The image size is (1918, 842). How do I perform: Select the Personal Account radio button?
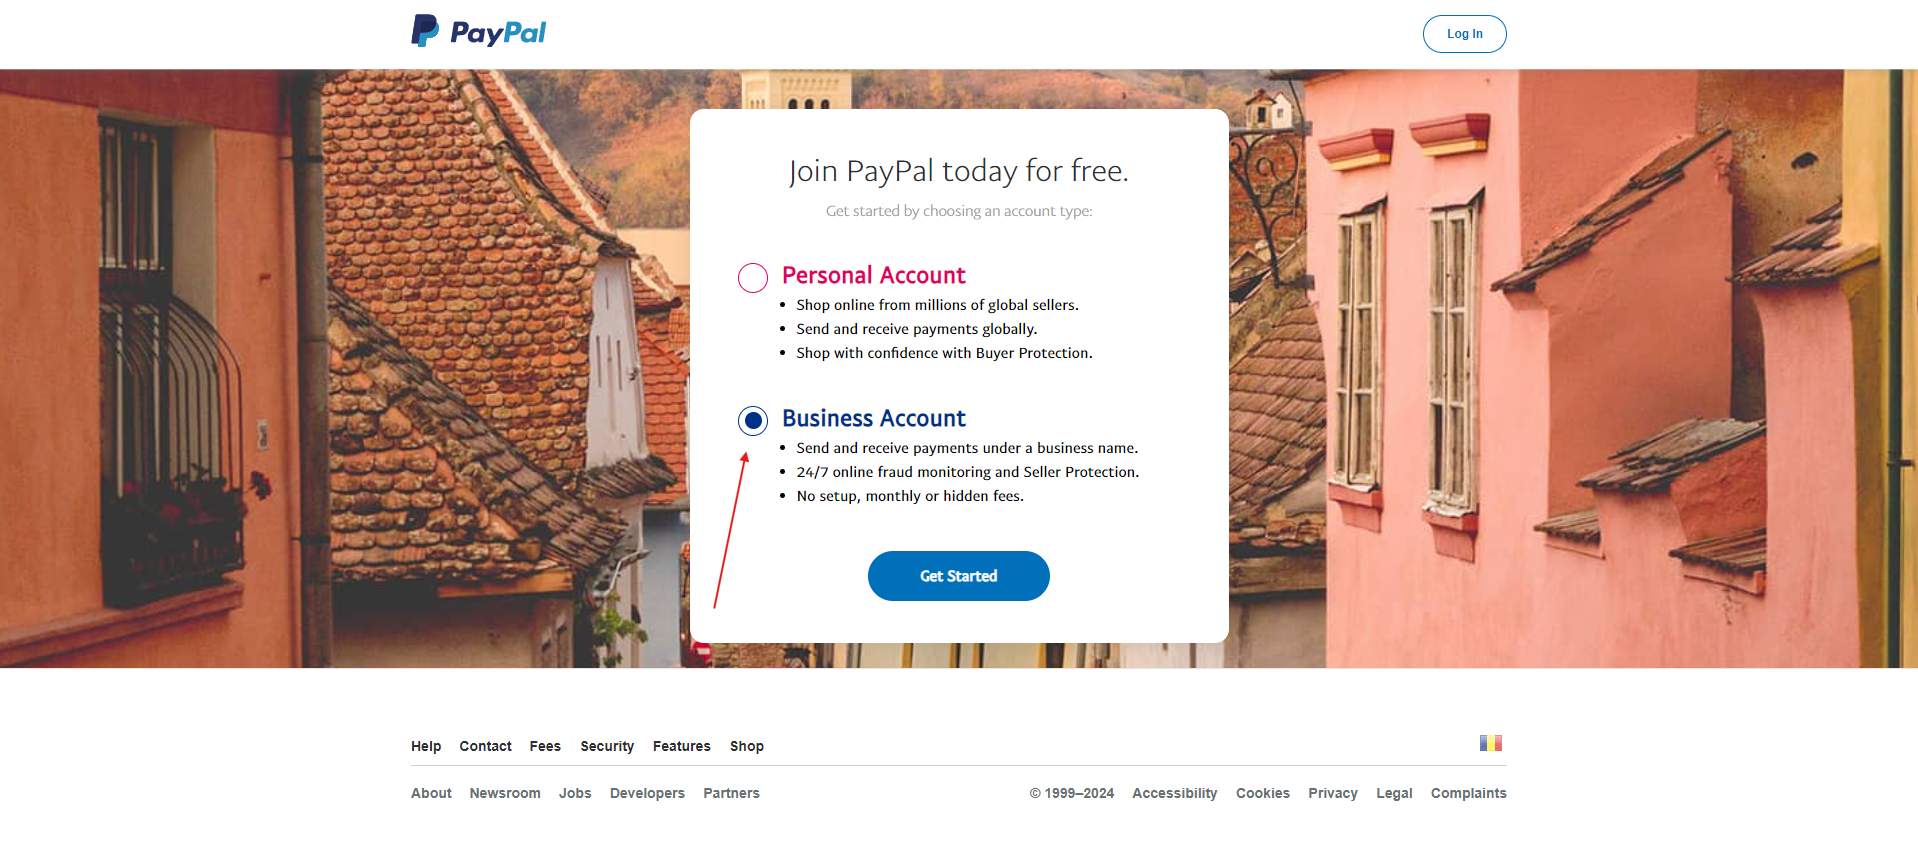(753, 278)
